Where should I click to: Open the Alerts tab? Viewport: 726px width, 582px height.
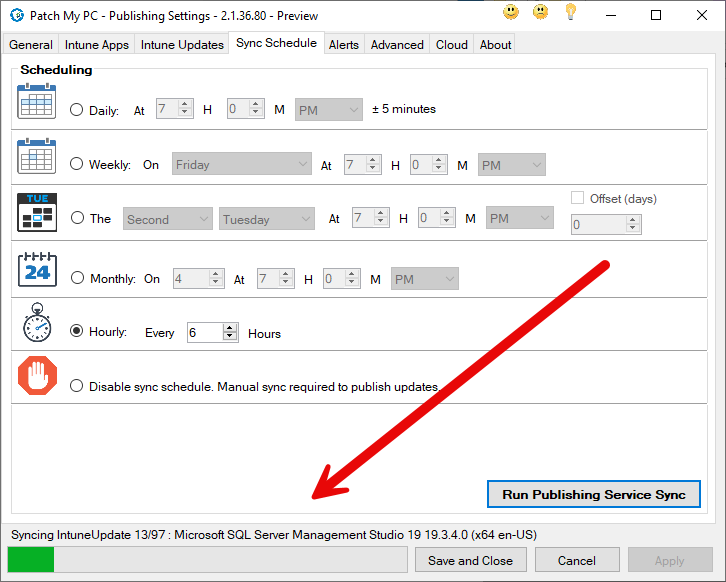tap(344, 44)
